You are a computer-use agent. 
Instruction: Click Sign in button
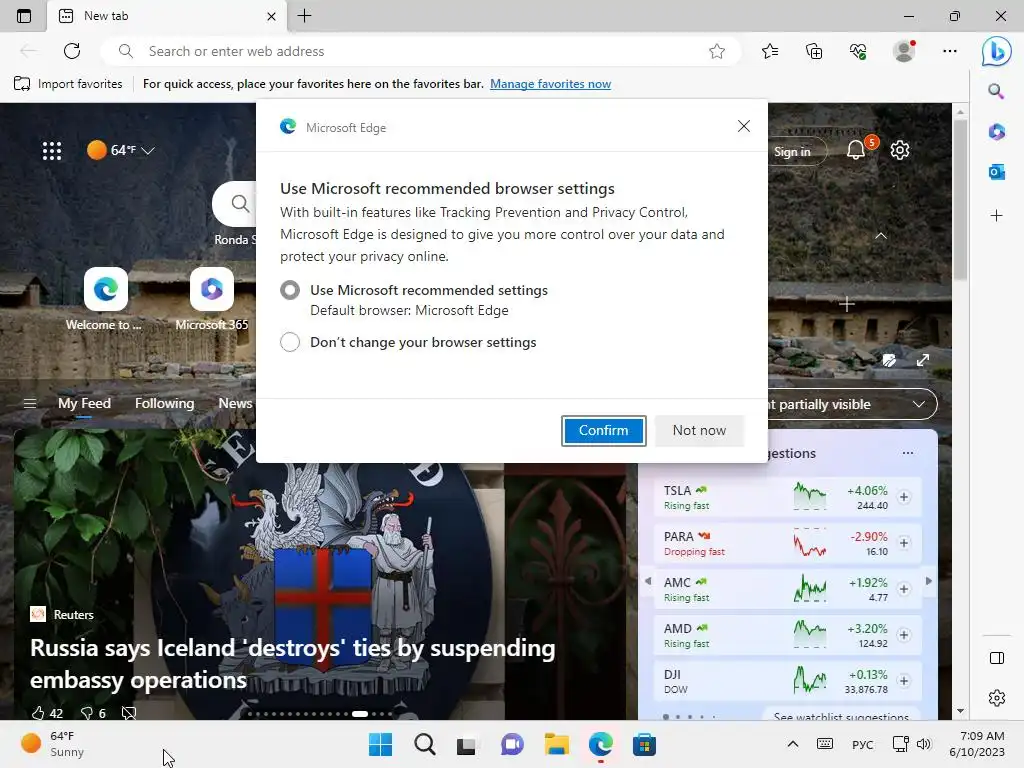point(792,152)
